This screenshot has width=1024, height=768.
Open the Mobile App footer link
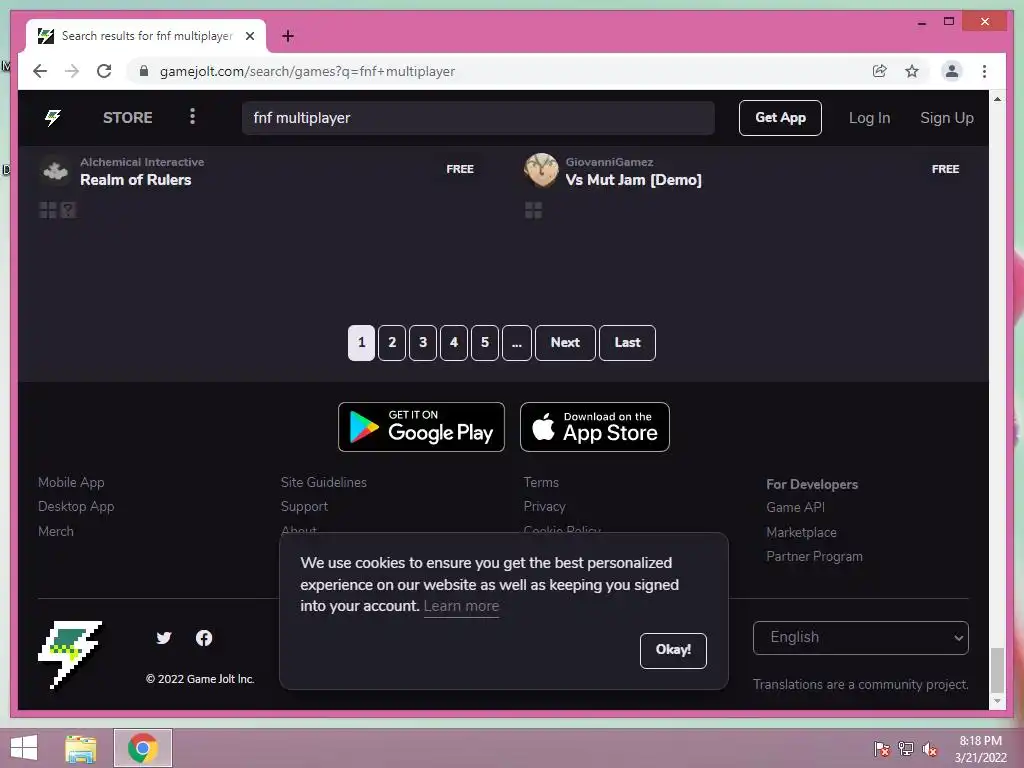pos(71,483)
